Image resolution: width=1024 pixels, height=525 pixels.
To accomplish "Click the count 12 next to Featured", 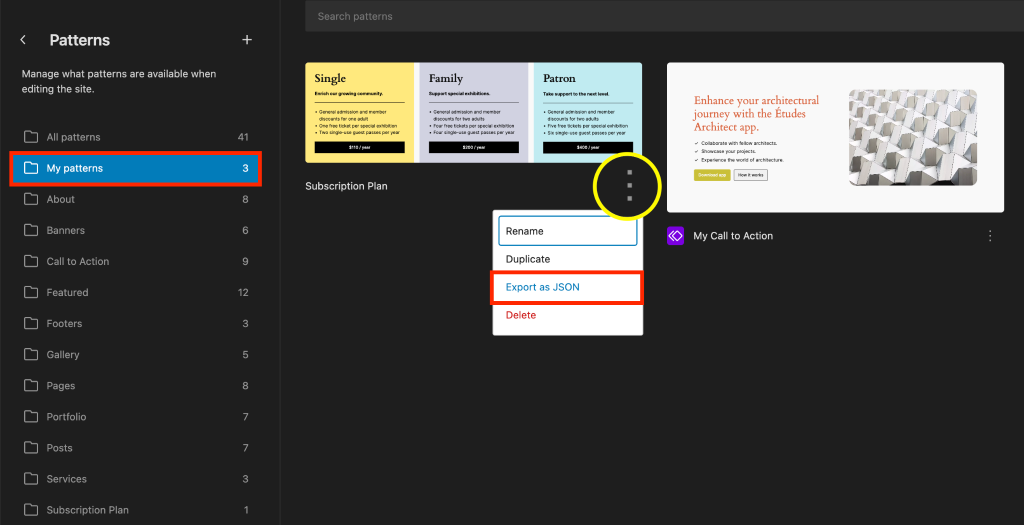I will [x=243, y=293].
